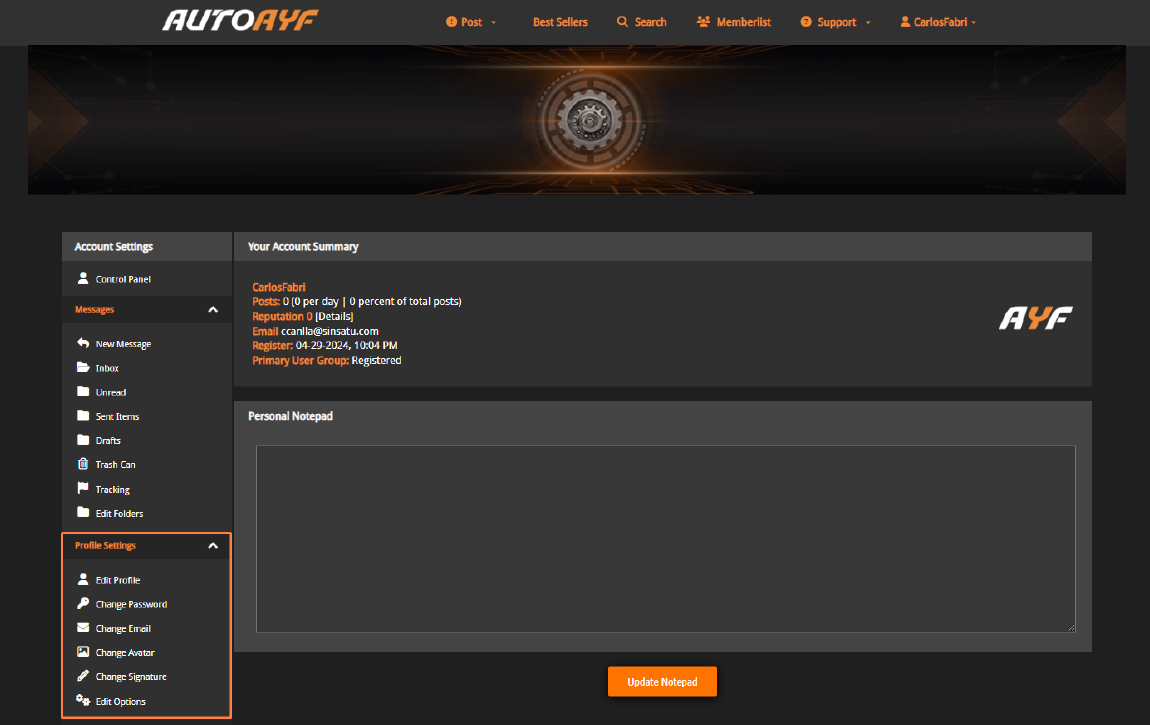
Task: Open the Post dropdown menu
Action: [471, 22]
